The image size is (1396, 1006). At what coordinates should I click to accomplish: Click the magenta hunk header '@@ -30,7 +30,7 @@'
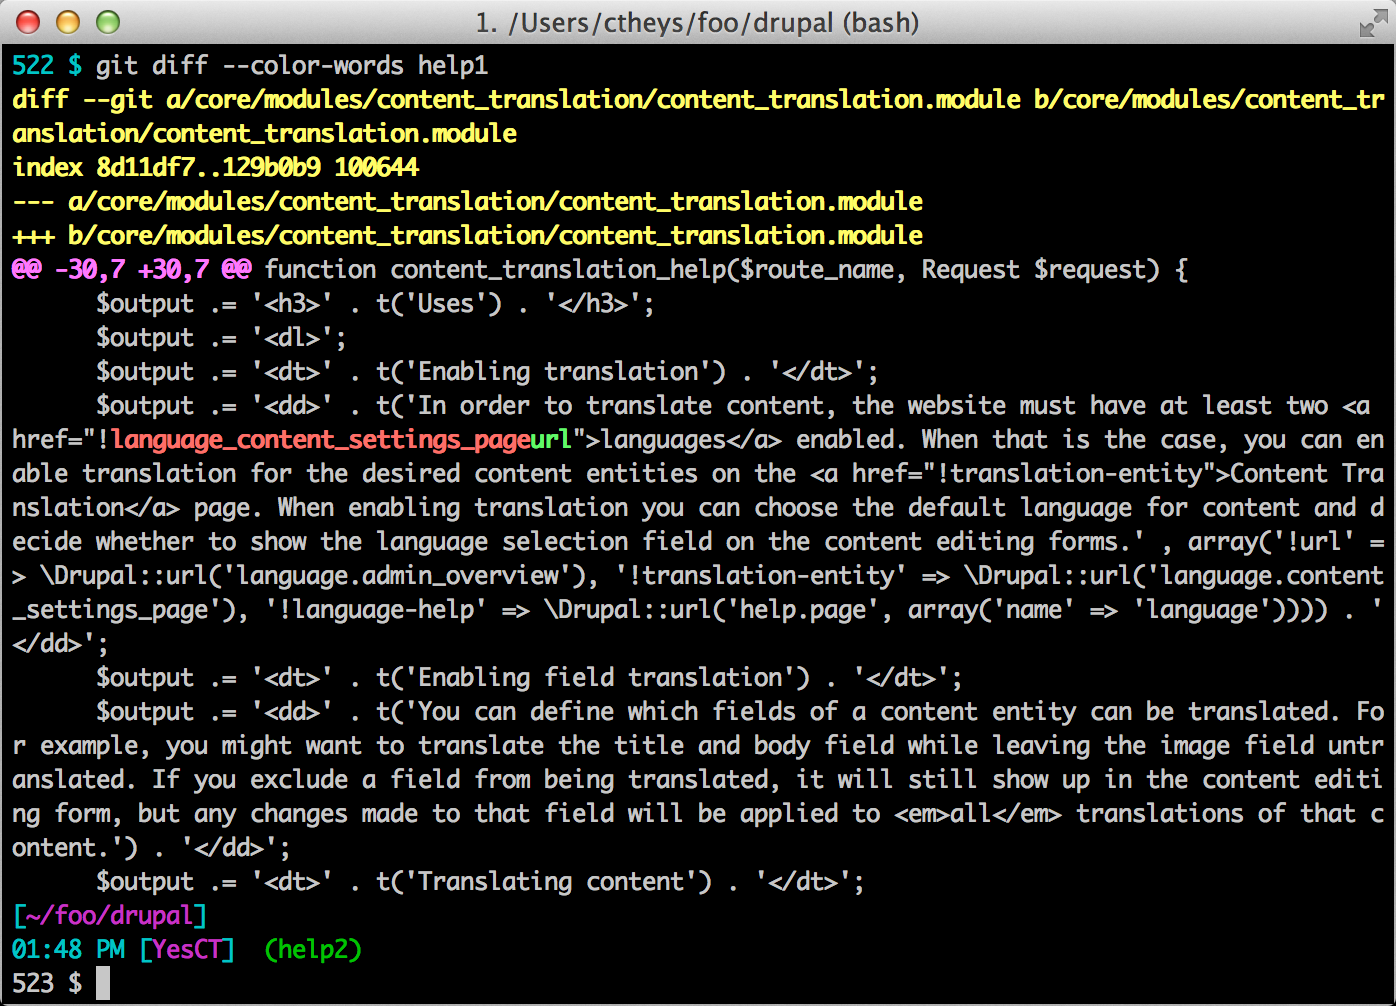[x=131, y=270]
